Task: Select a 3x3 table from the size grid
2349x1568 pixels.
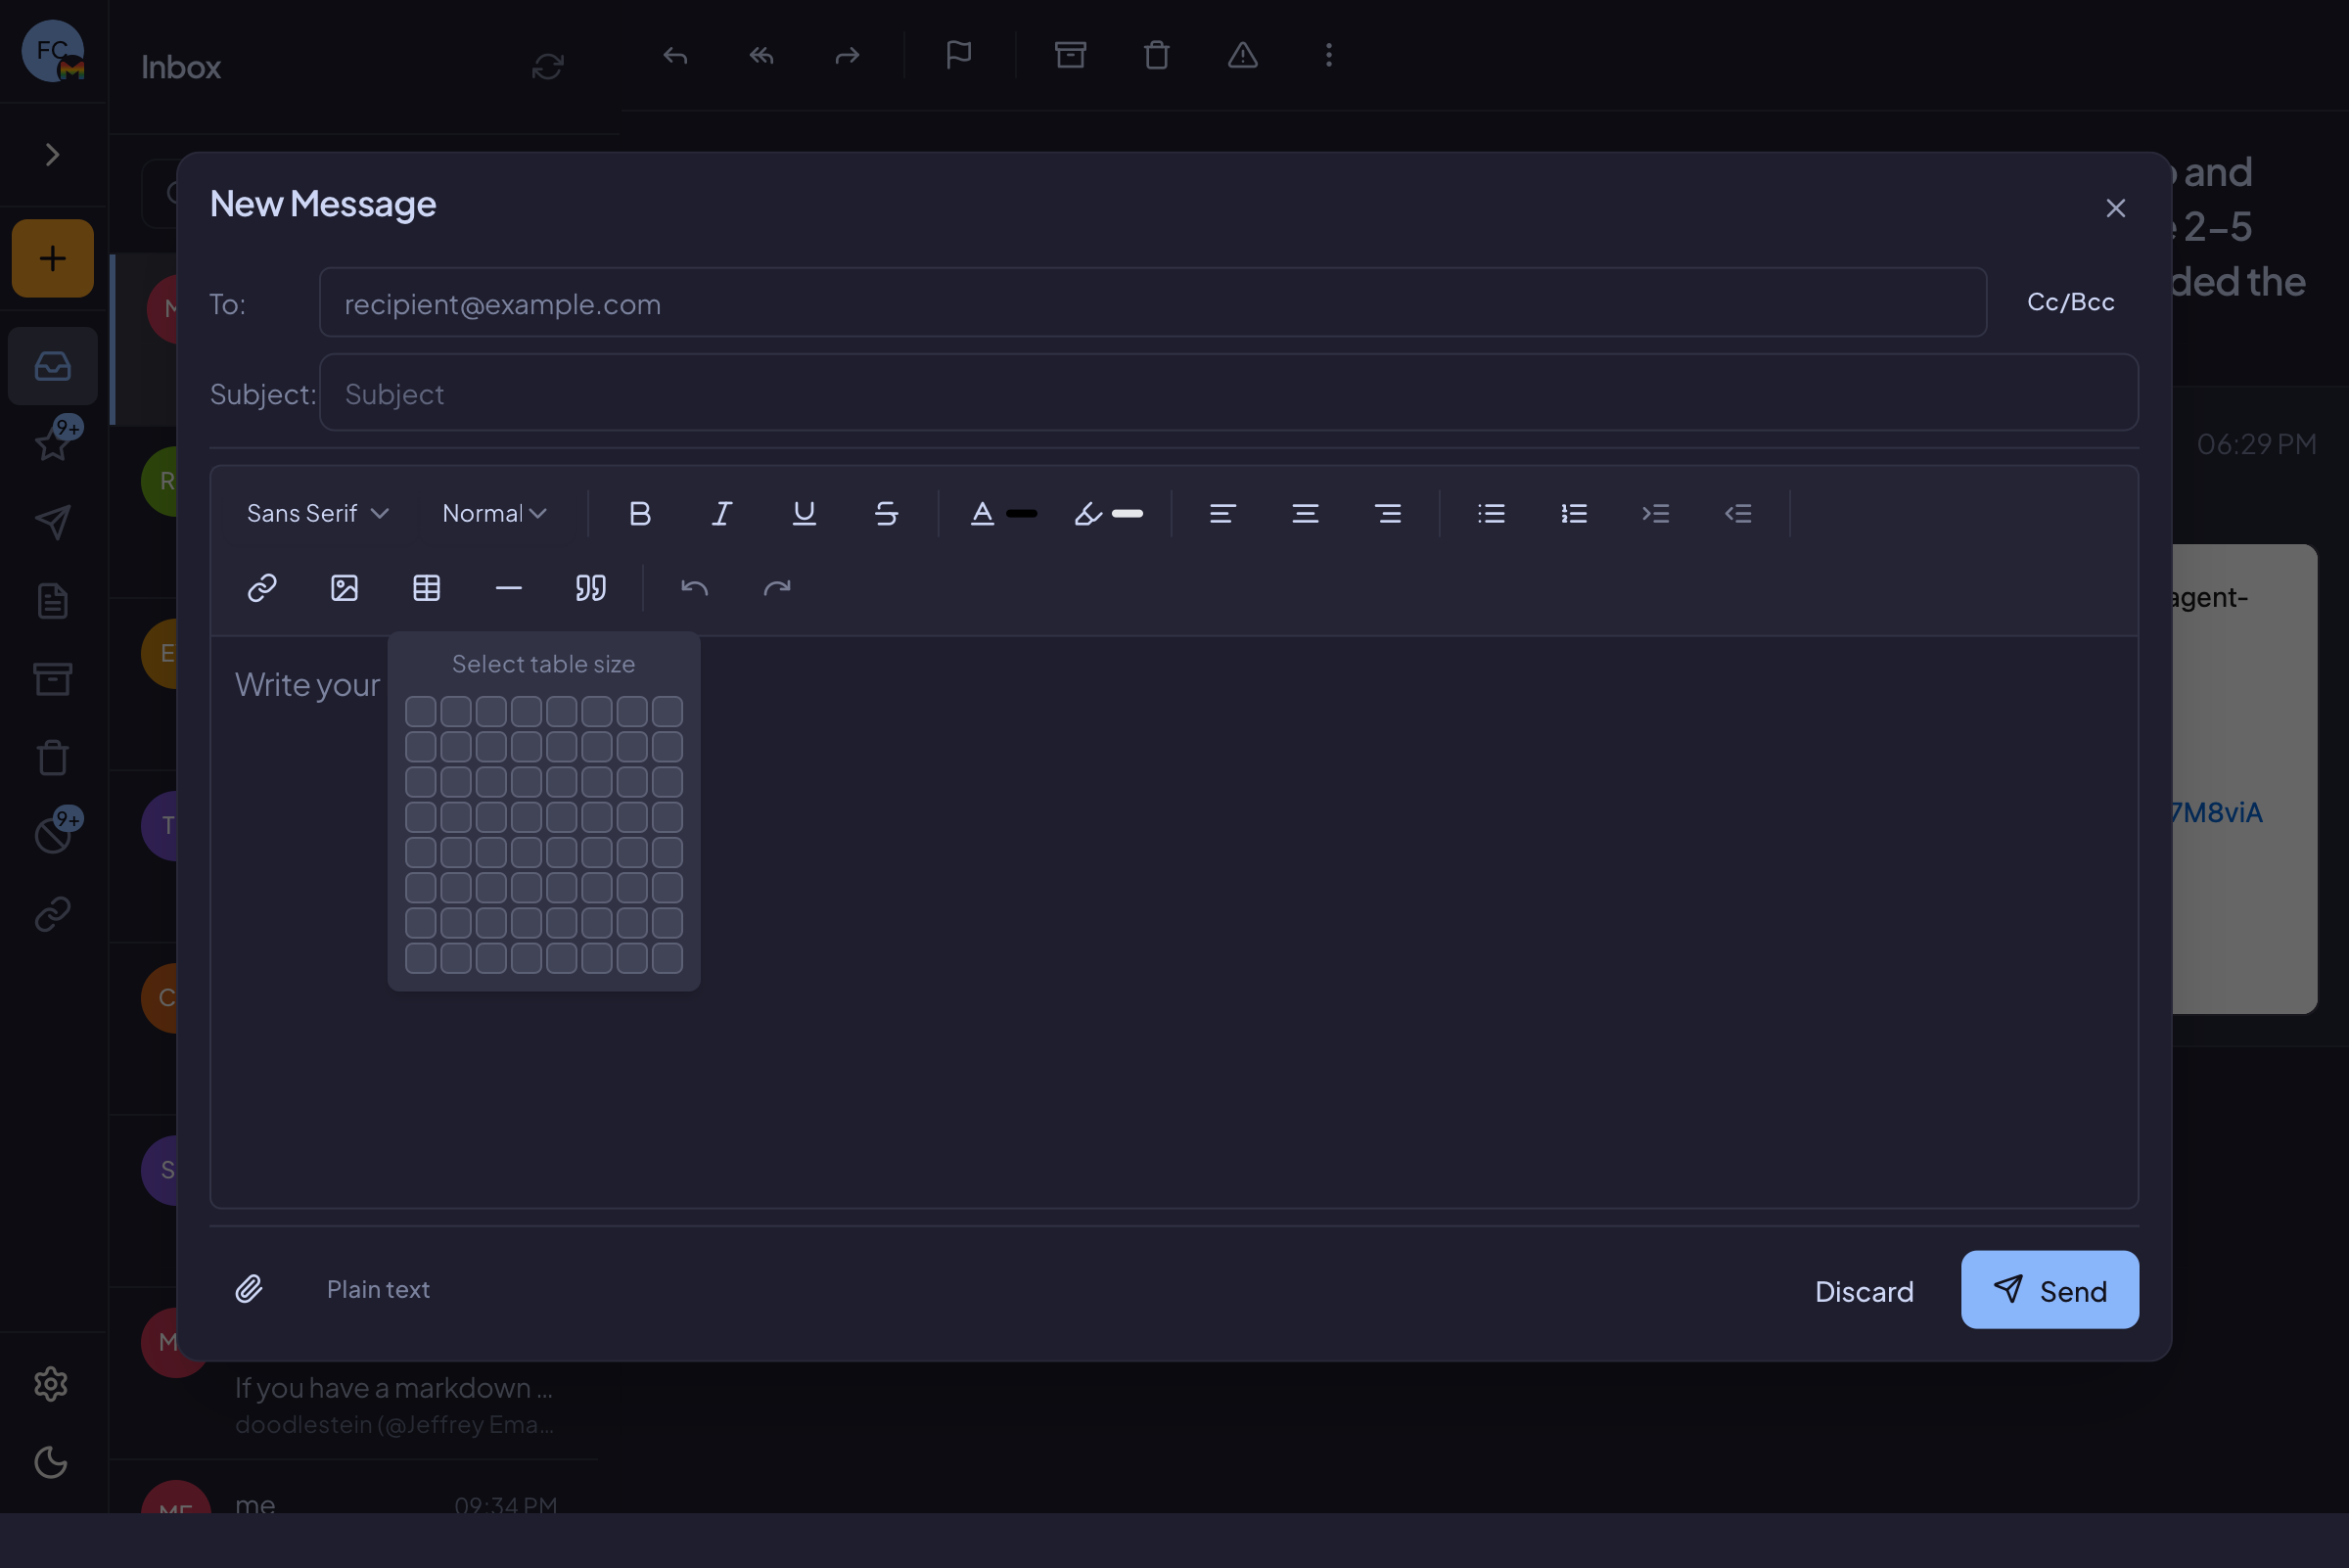Action: click(490, 781)
